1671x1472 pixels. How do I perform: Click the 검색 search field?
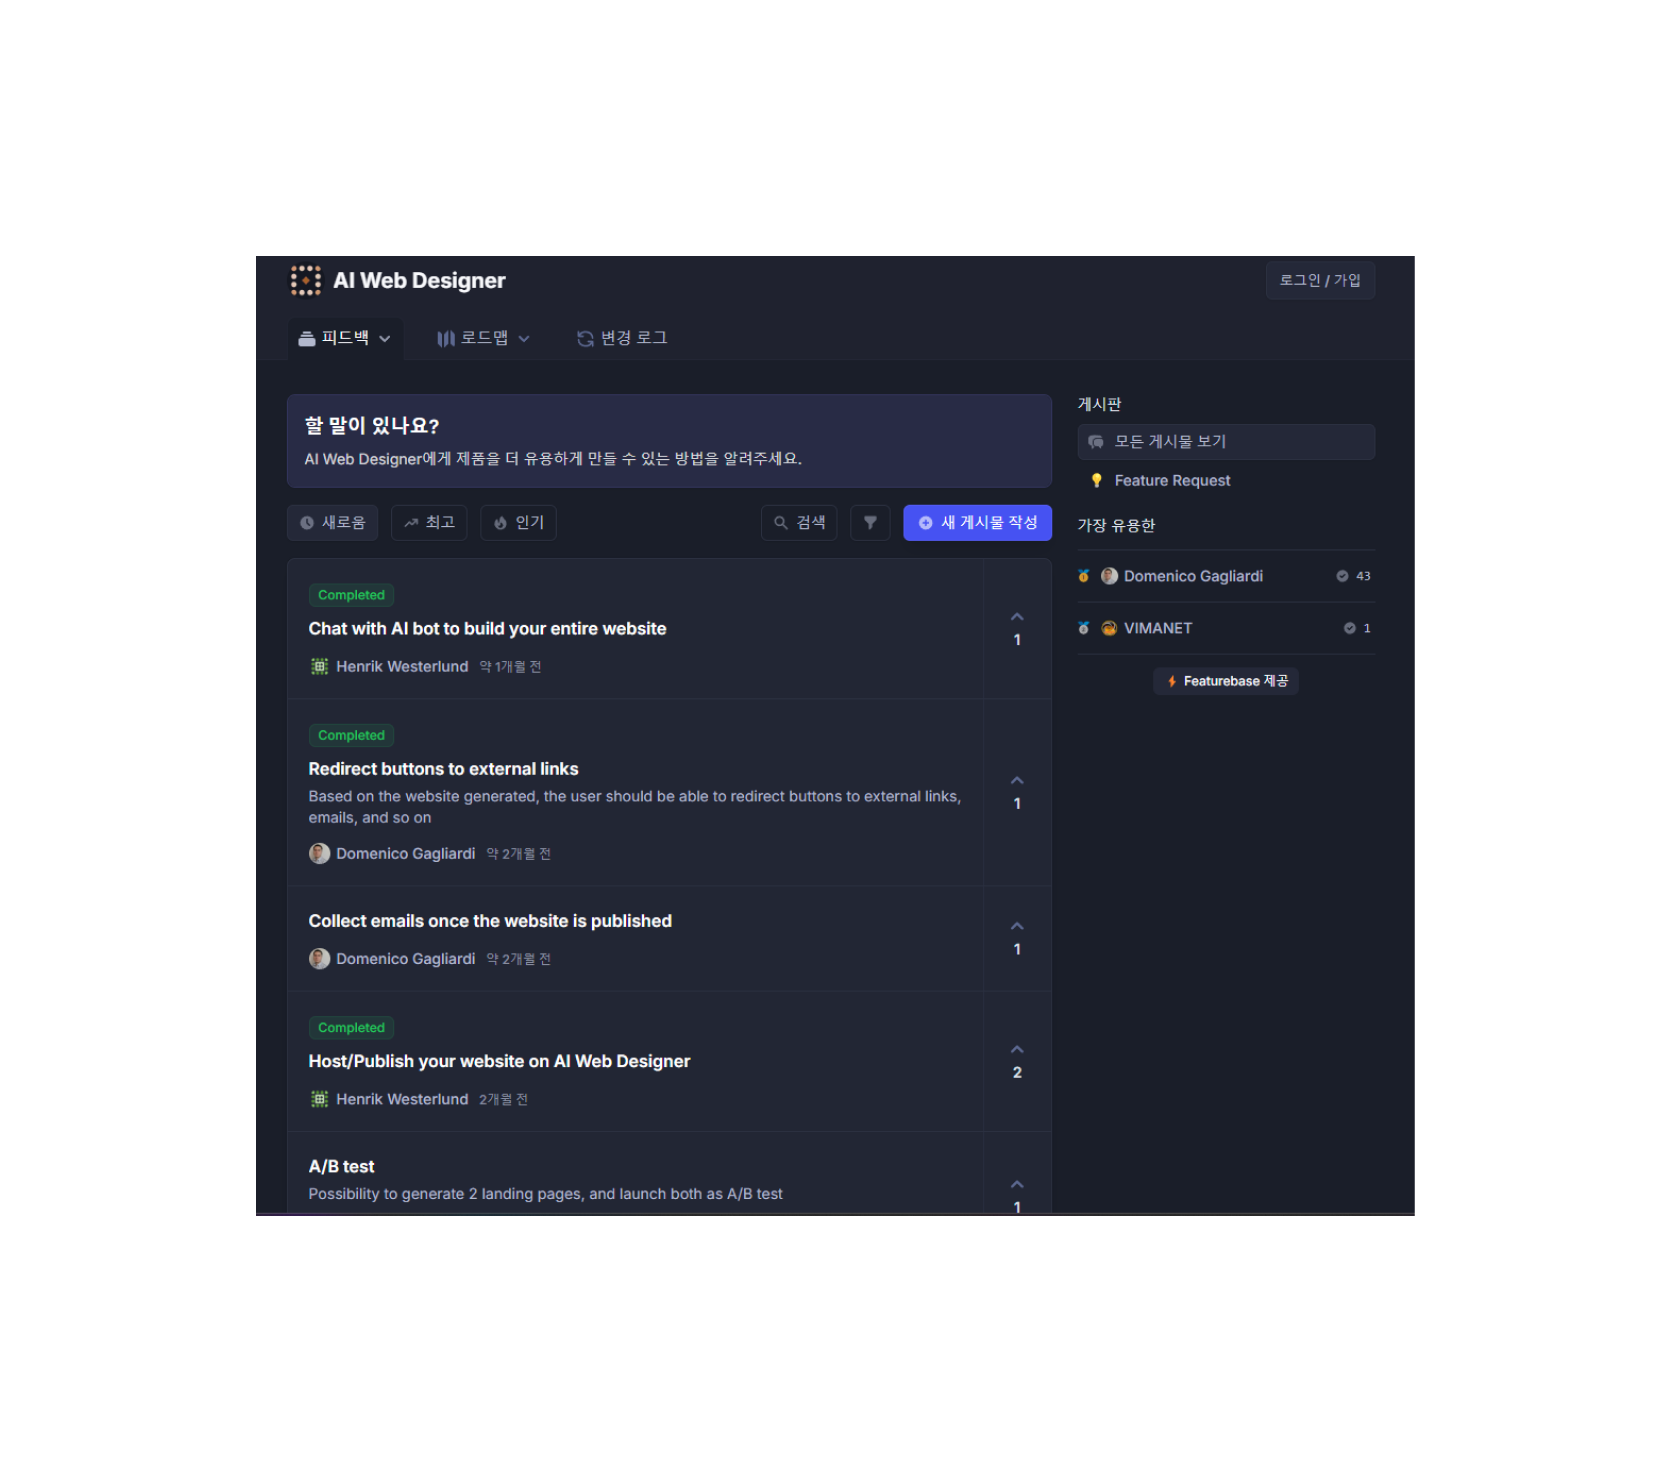(x=799, y=523)
